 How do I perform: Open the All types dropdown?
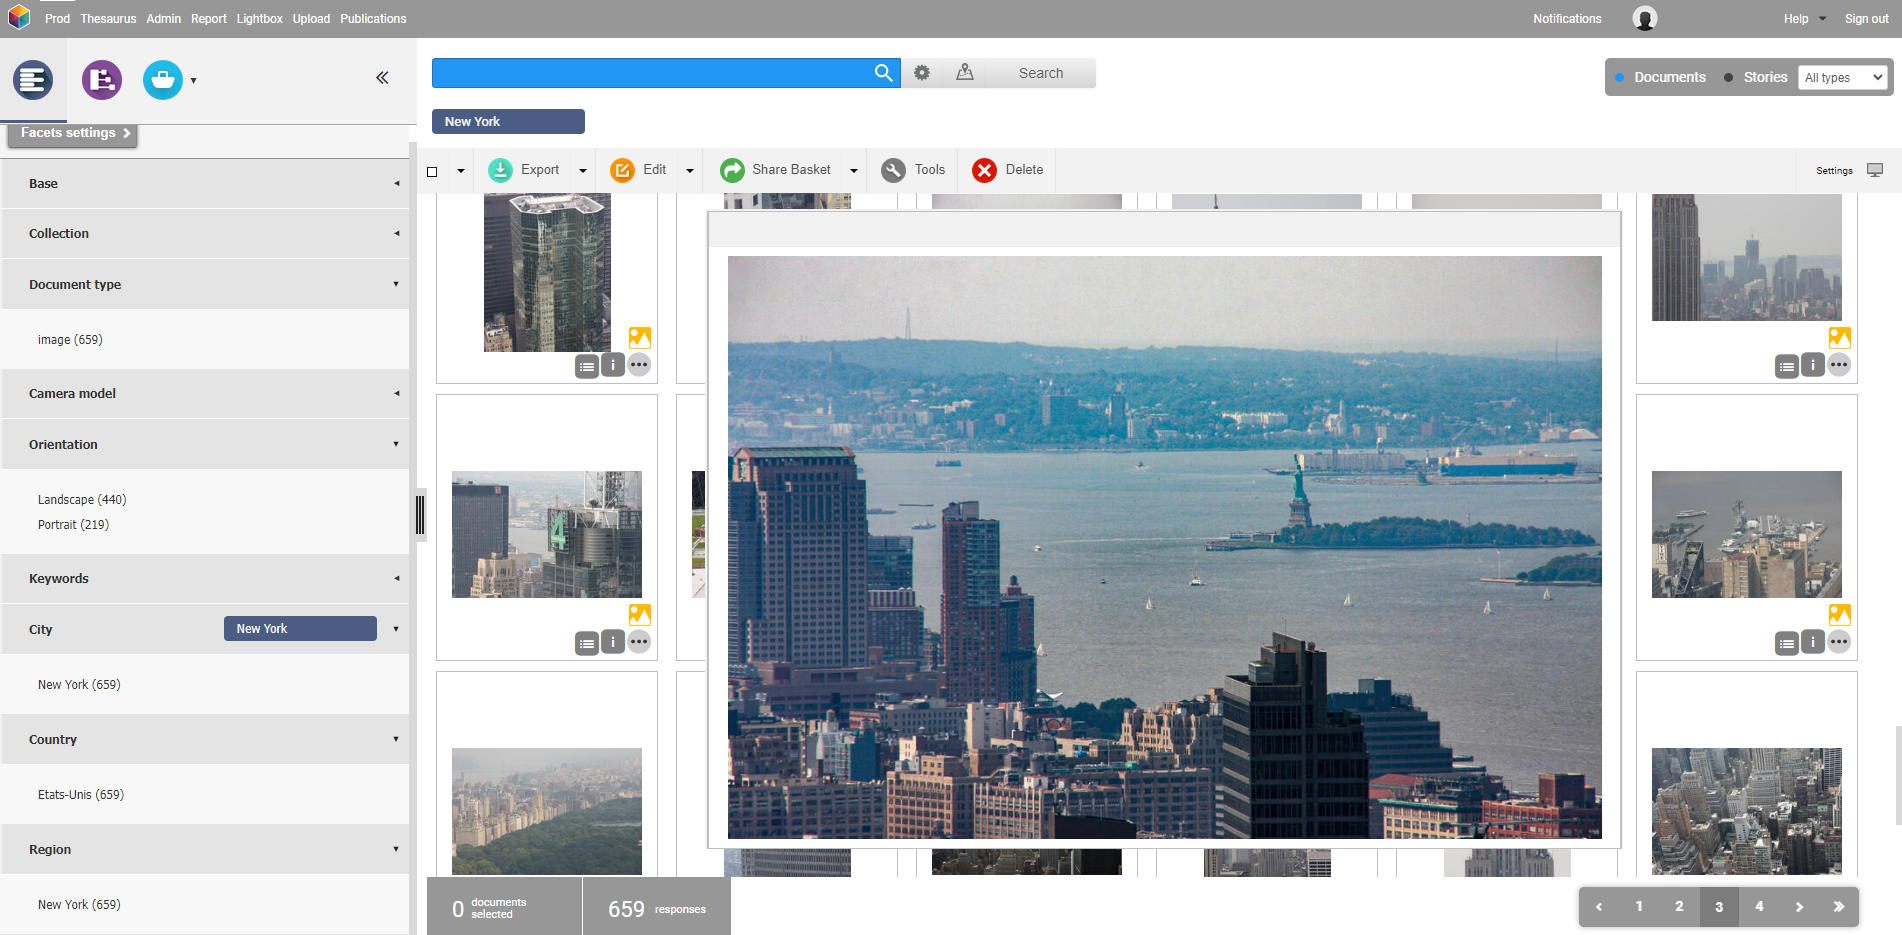click(1843, 77)
